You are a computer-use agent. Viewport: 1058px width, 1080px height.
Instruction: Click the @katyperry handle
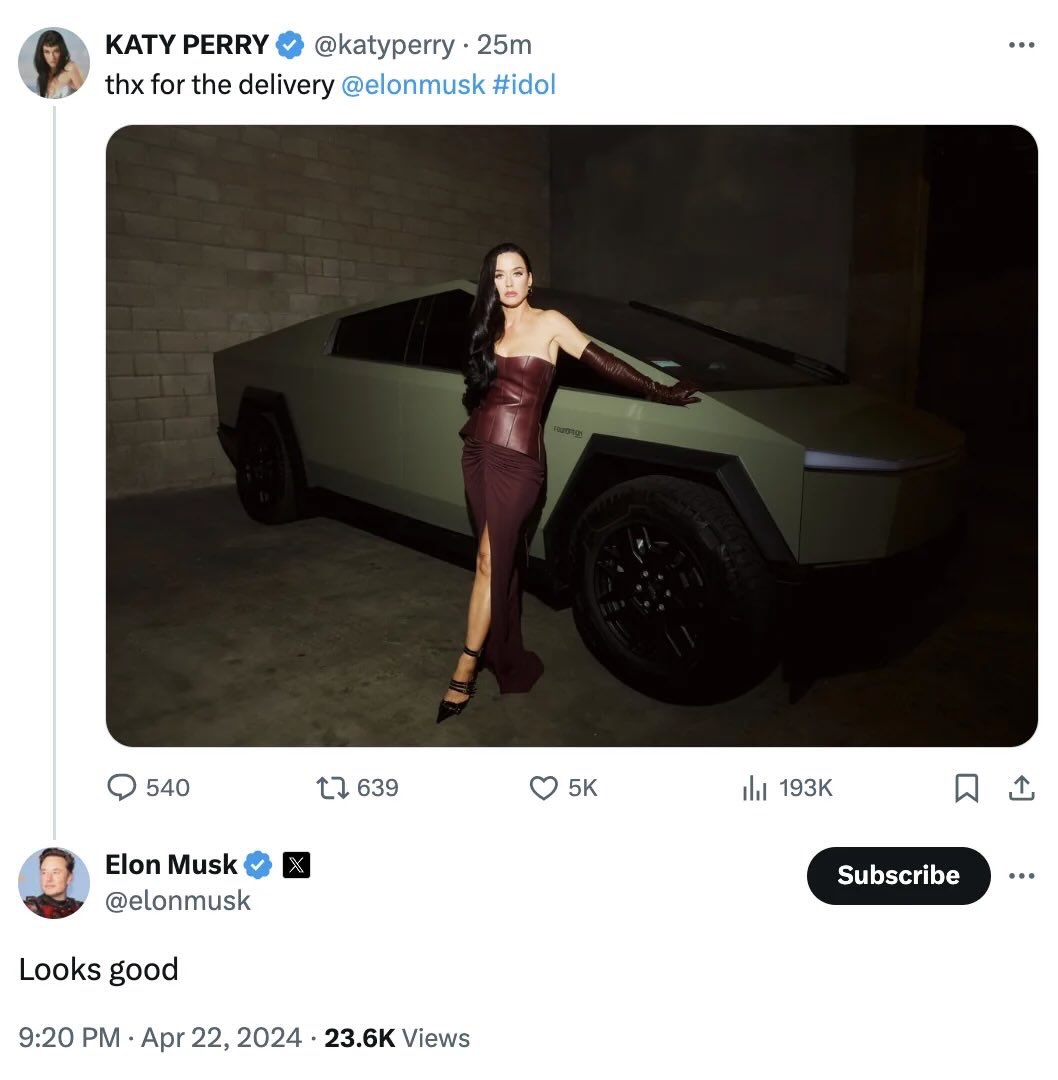[x=384, y=45]
